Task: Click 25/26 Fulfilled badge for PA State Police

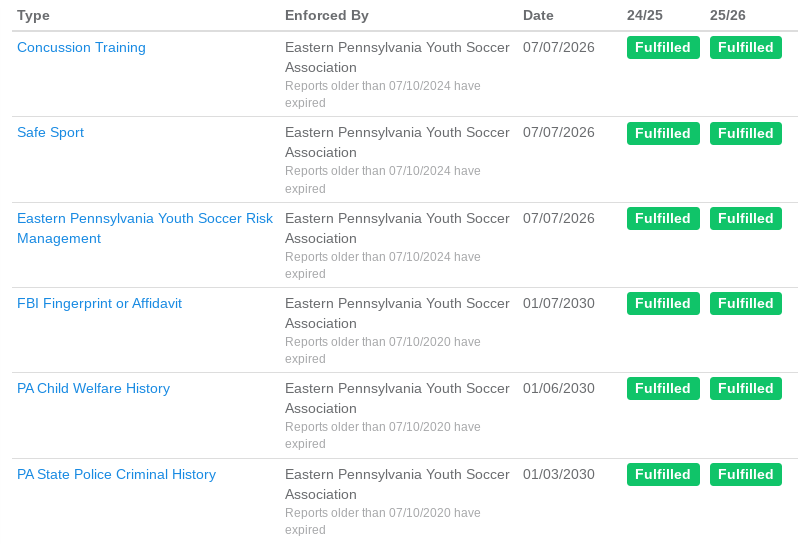Action: pyautogui.click(x=746, y=475)
